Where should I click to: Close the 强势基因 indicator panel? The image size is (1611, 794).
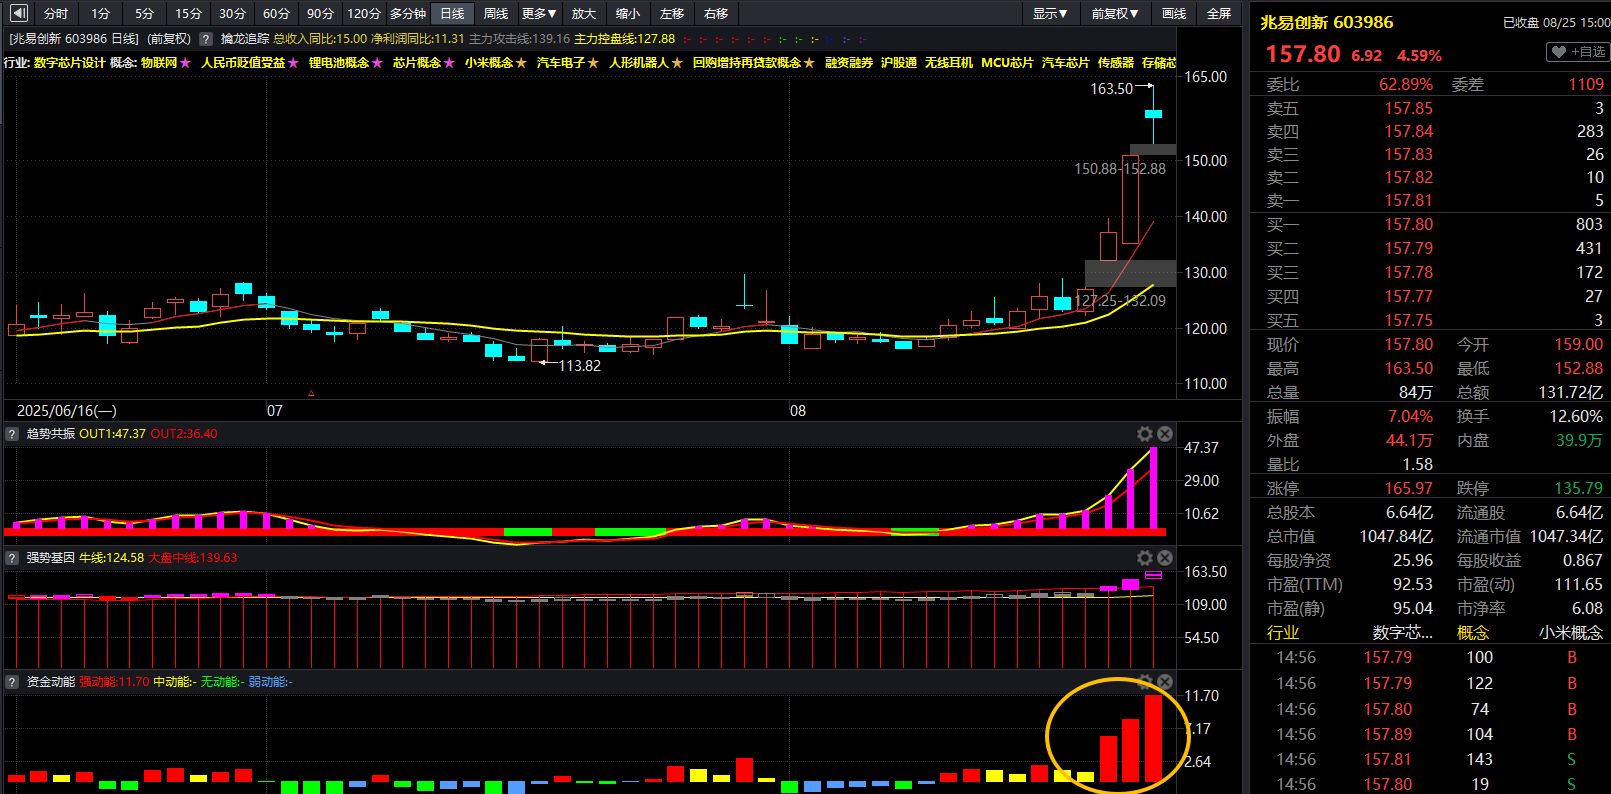pos(1165,558)
